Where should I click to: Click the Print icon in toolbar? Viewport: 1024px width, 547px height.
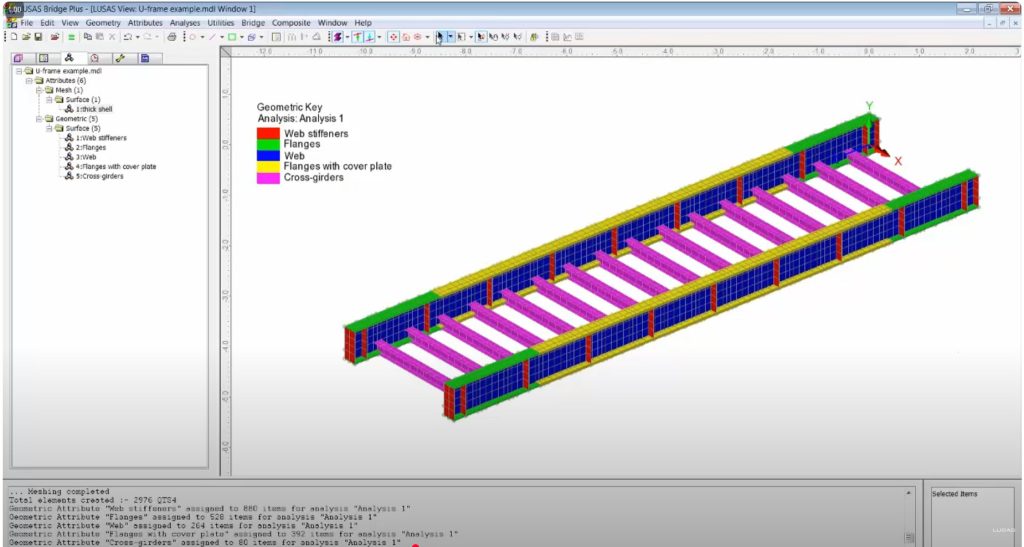pyautogui.click(x=172, y=37)
